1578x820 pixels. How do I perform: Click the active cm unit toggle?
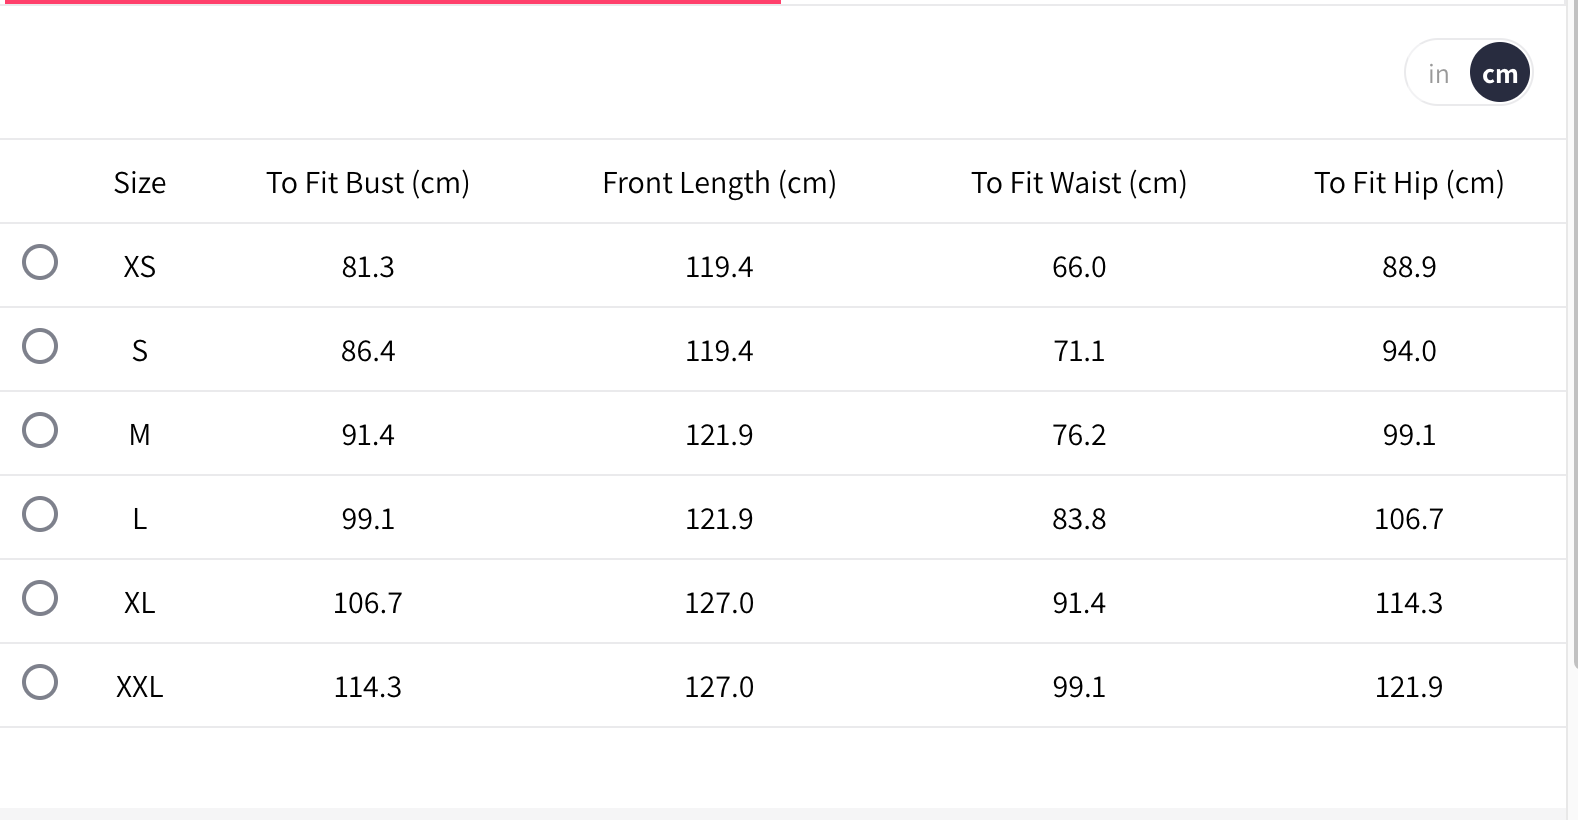(1499, 74)
